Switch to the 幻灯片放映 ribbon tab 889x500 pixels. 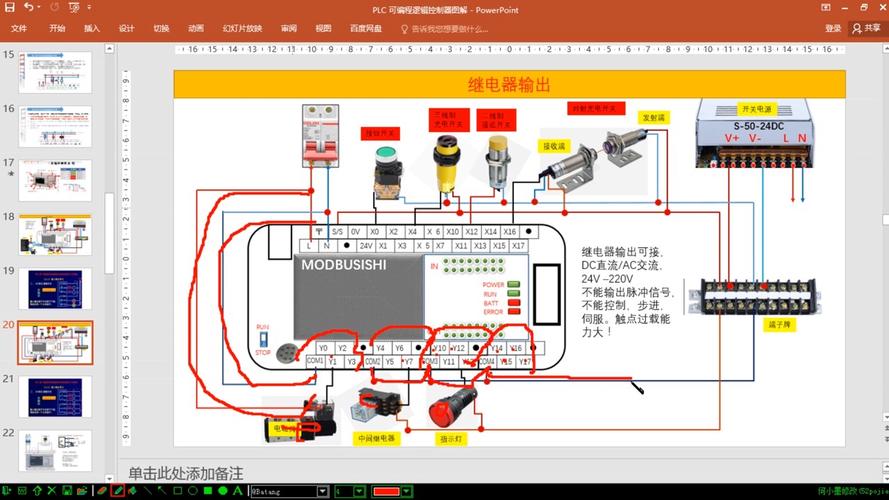[x=242, y=29]
